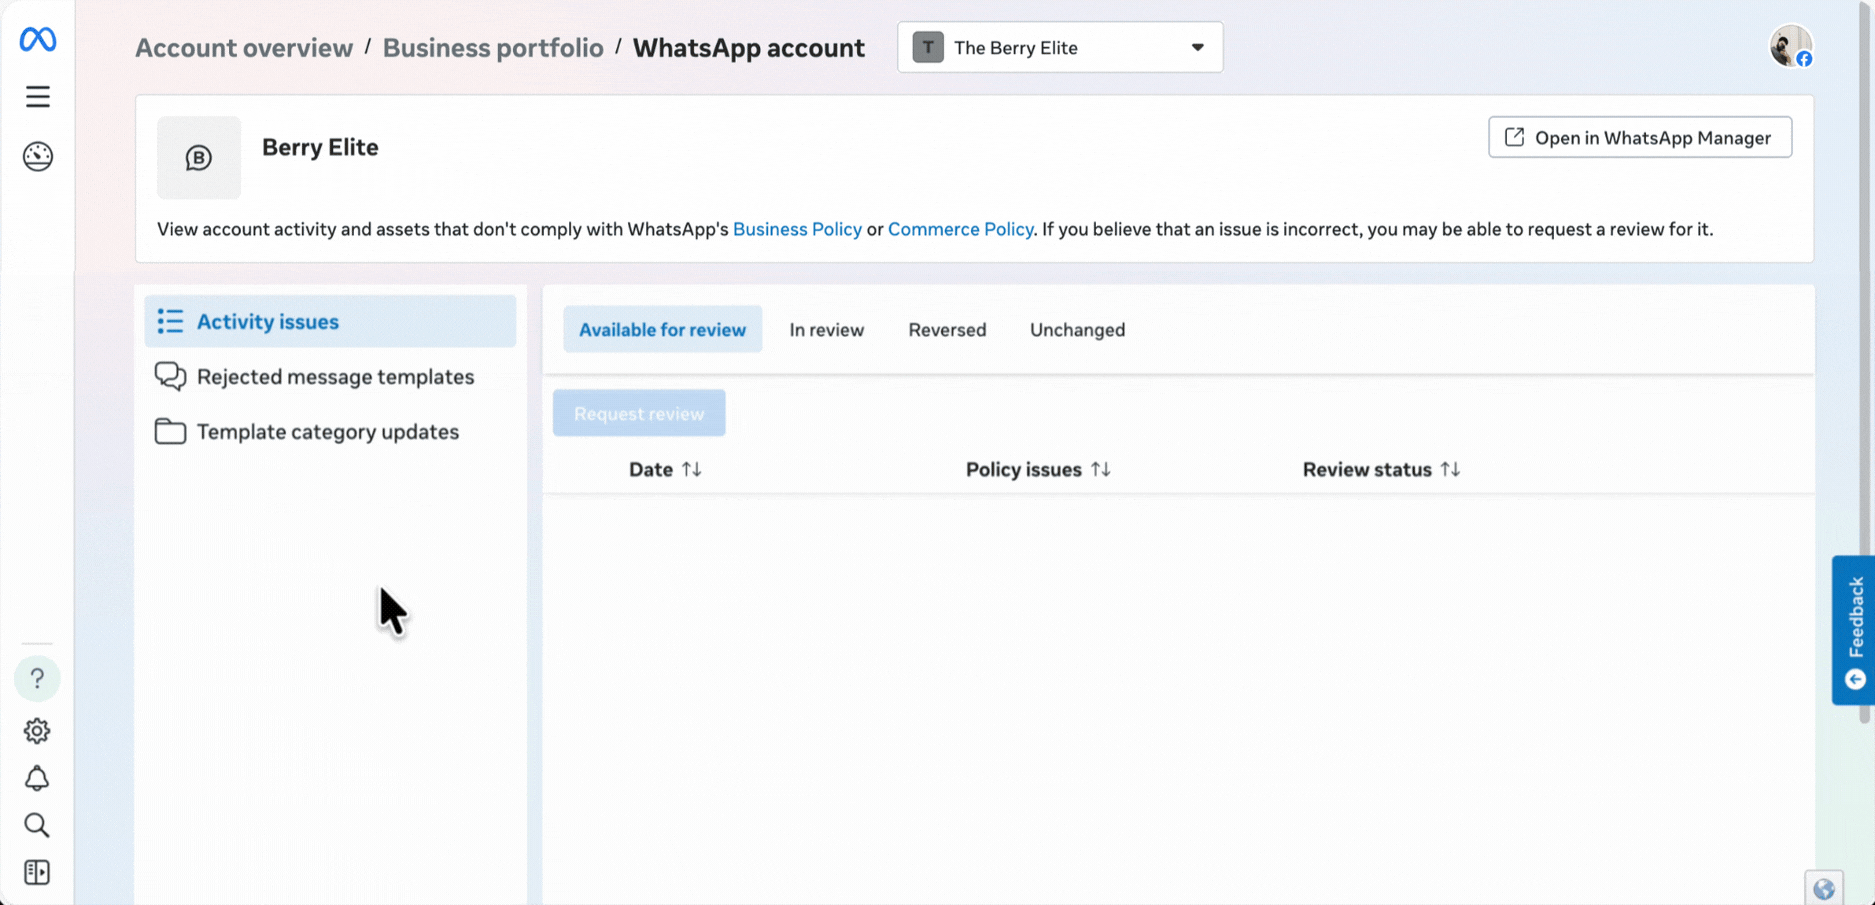This screenshot has width=1875, height=905.
Task: Click Open in WhatsApp Manager button
Action: click(x=1640, y=137)
